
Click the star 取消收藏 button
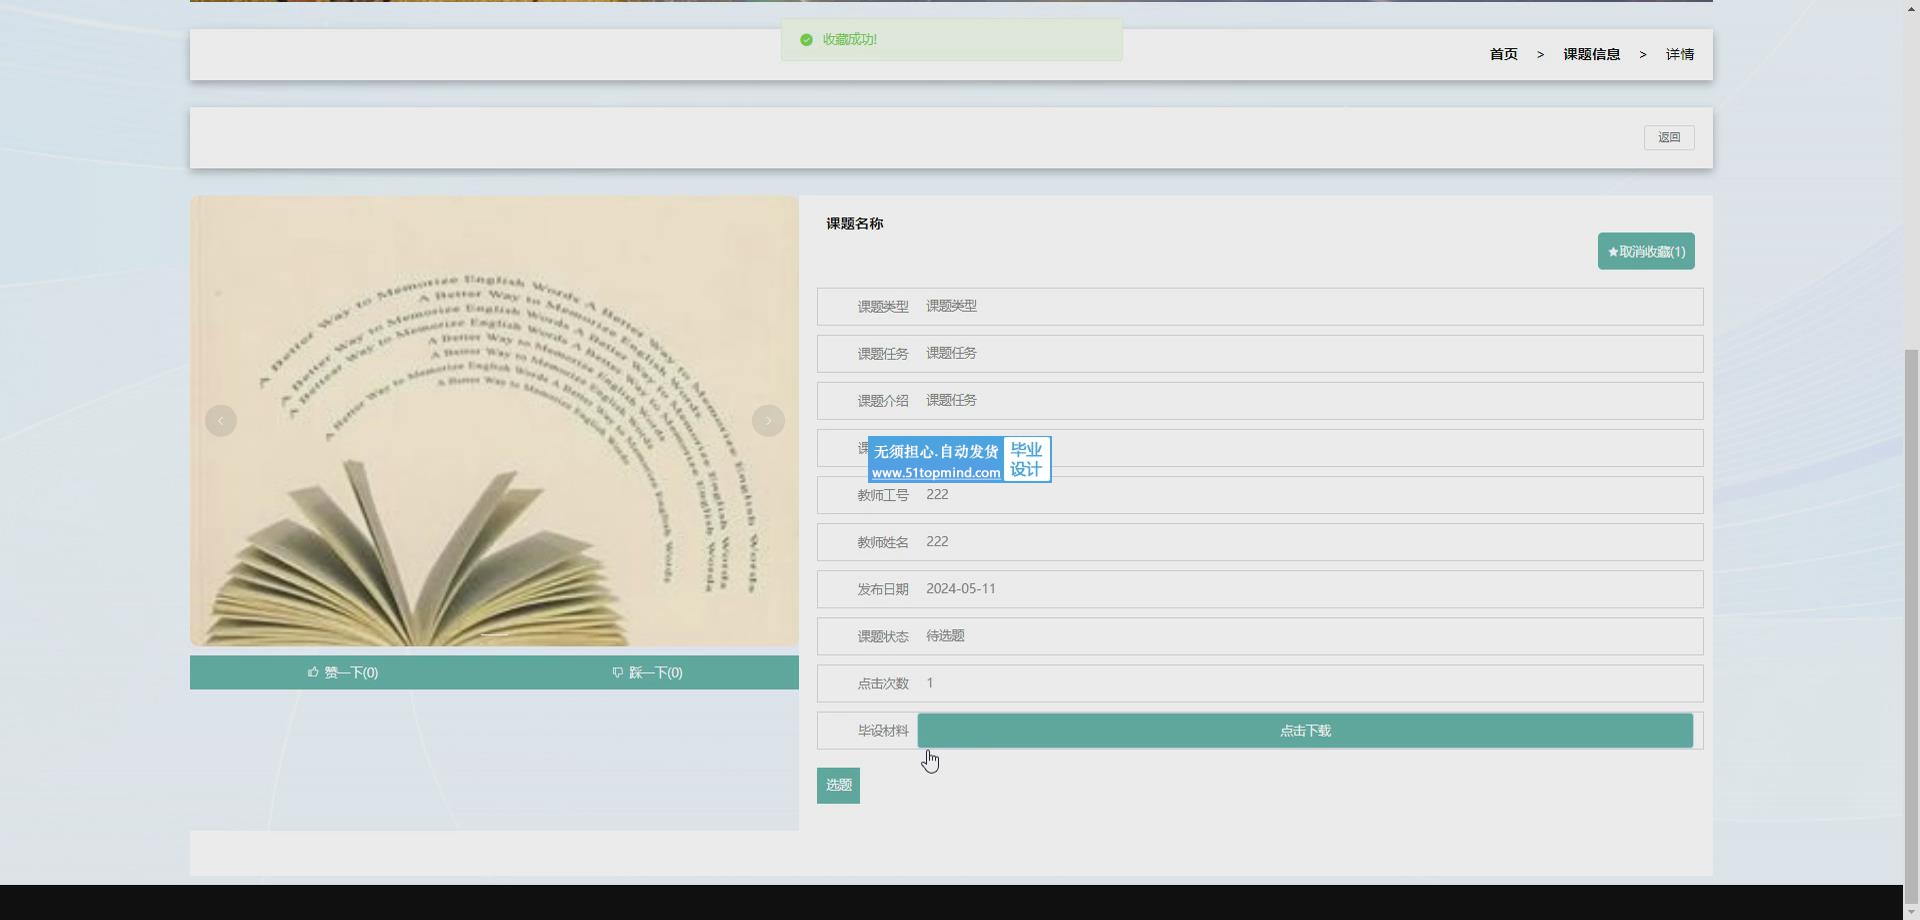coord(1645,251)
